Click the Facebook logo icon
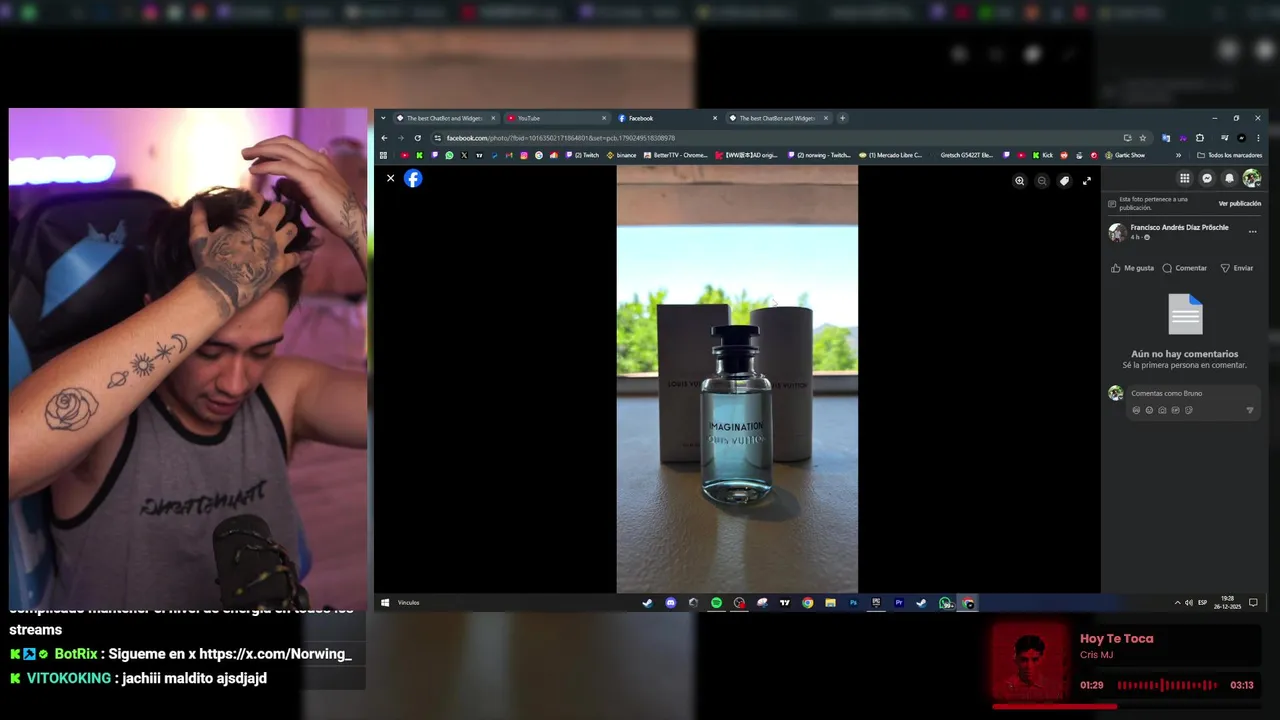The width and height of the screenshot is (1280, 720). (413, 178)
